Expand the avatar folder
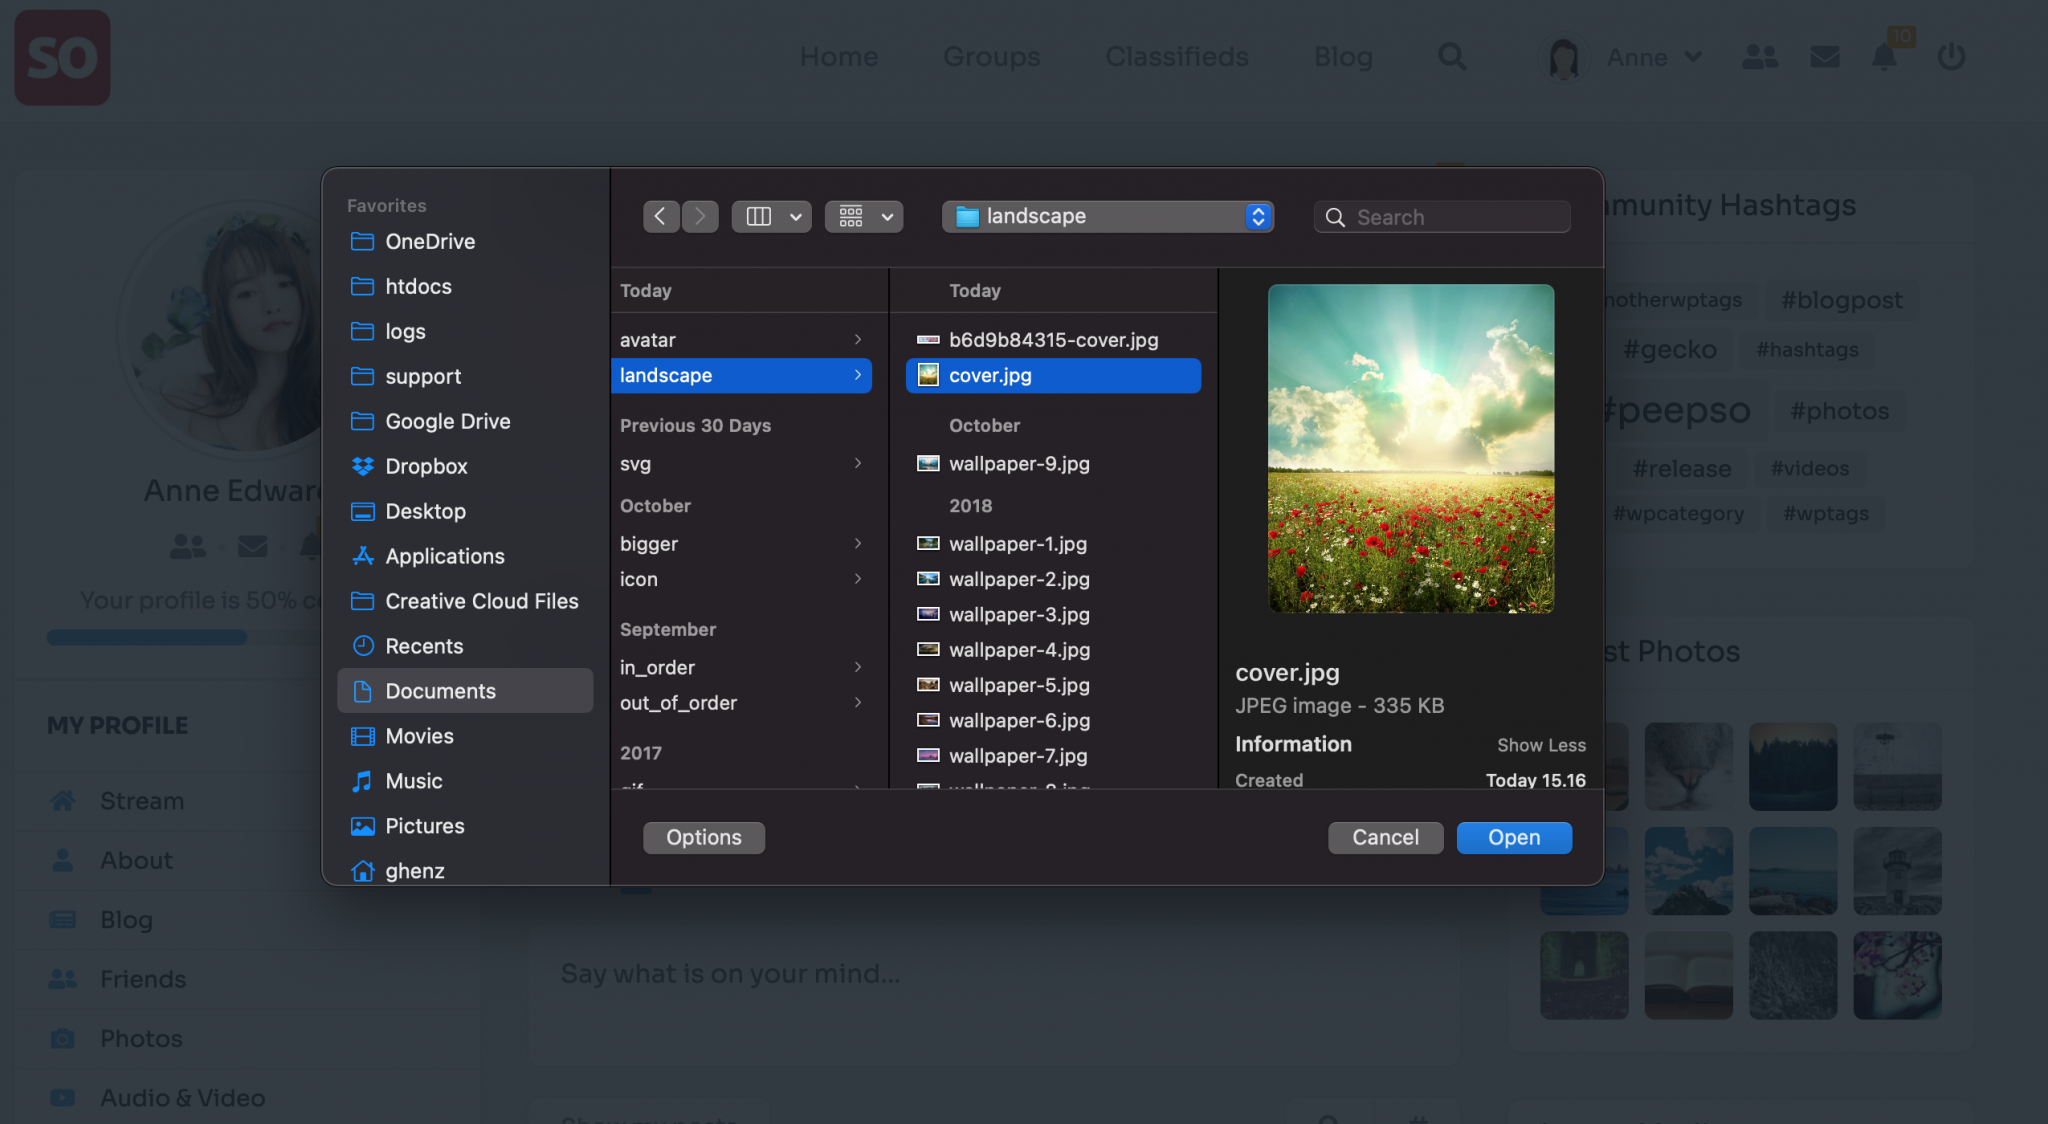This screenshot has height=1124, width=2048. [x=740, y=340]
